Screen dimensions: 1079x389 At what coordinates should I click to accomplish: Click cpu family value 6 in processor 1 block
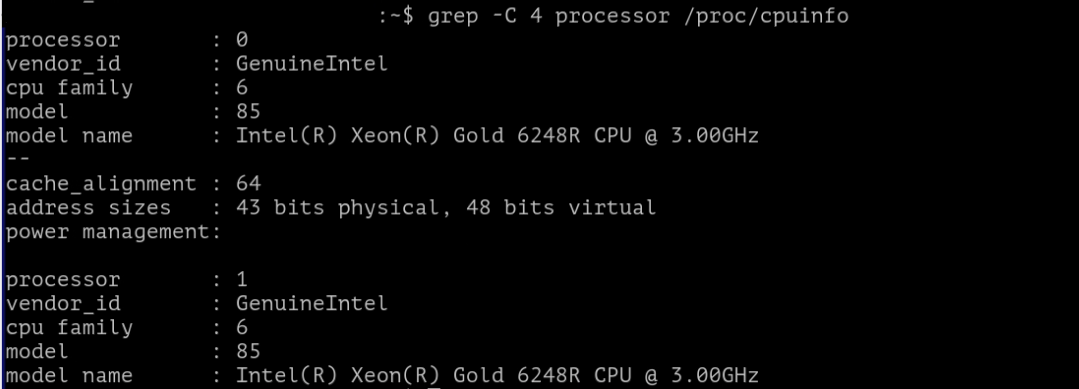click(x=242, y=327)
